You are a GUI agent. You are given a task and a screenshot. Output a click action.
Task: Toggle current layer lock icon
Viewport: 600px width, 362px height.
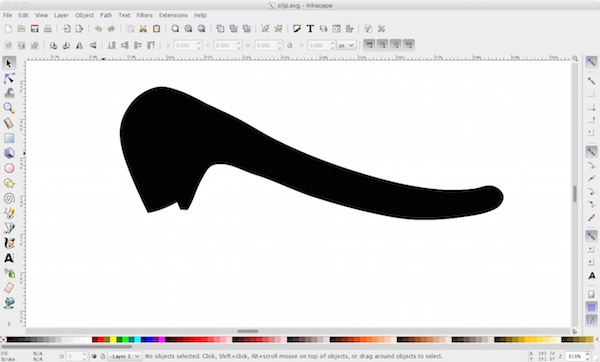click(102, 356)
